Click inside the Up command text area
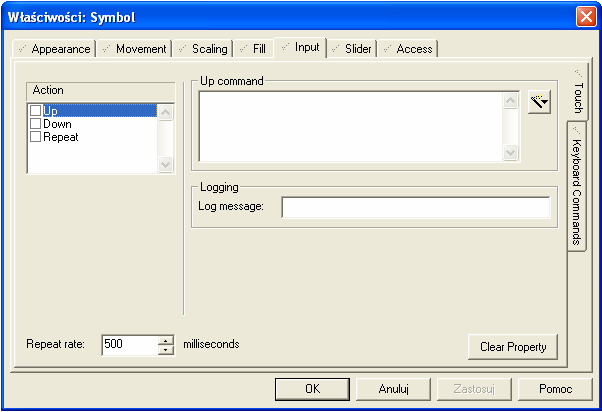The width and height of the screenshot is (602, 412). [x=351, y=126]
